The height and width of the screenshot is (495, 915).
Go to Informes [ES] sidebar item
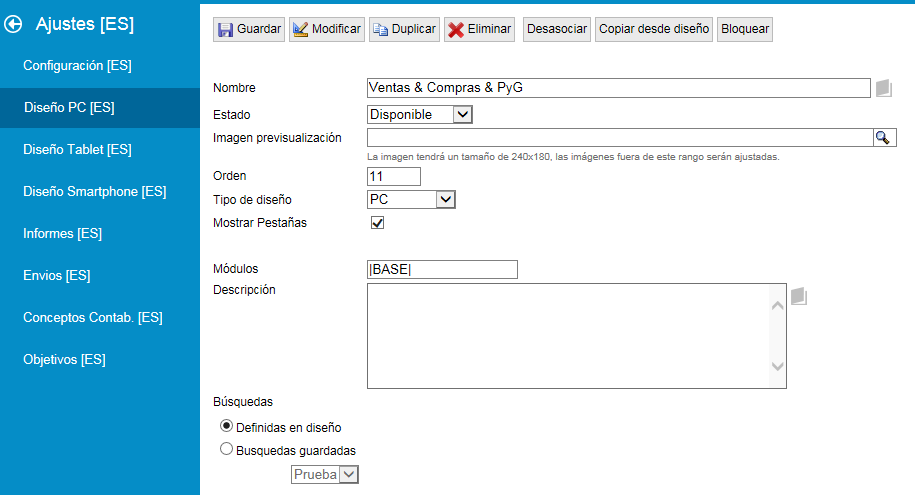(x=63, y=234)
